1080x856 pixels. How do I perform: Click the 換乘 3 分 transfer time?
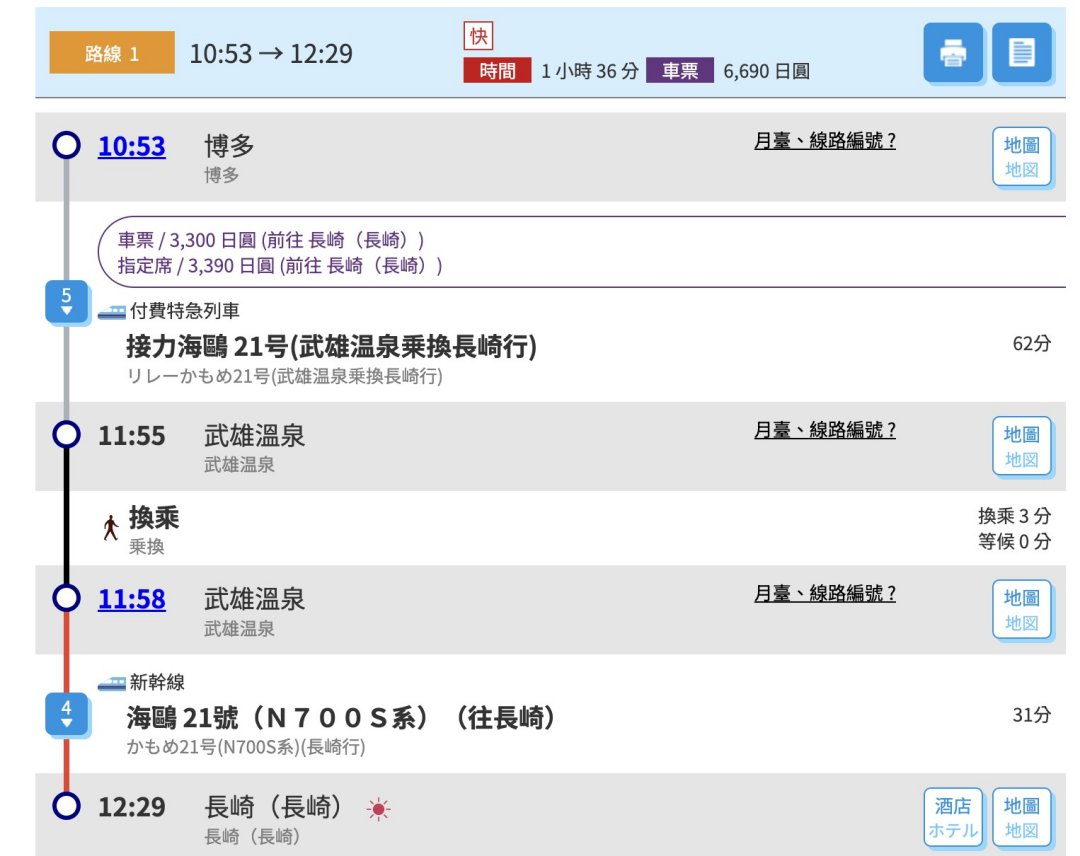[x=1015, y=516]
